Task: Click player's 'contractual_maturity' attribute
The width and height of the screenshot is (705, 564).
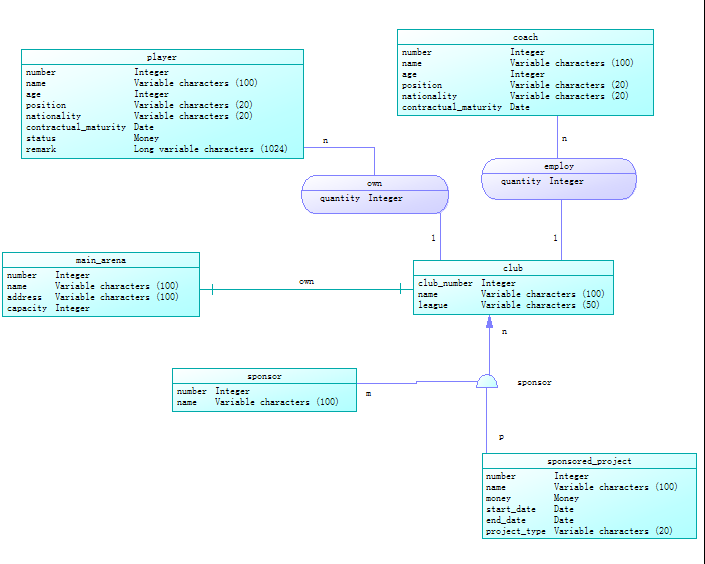Action: tap(76, 127)
